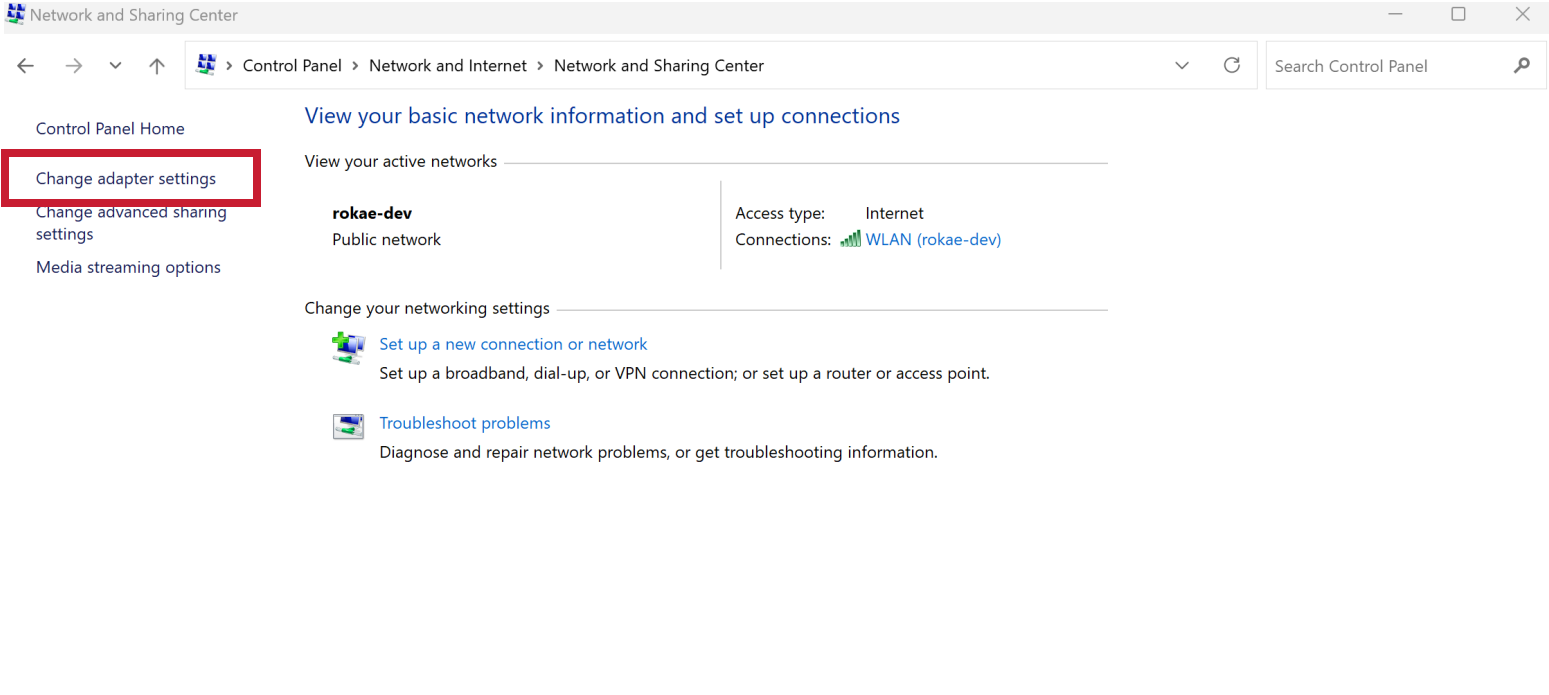Click Set up a new connection icon

coord(349,348)
